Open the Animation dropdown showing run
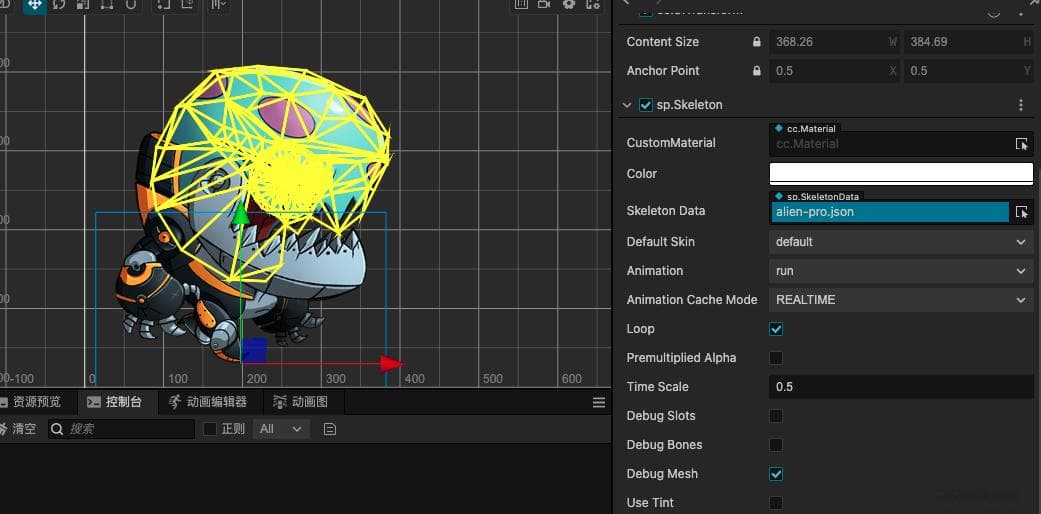The image size is (1041, 514). pyautogui.click(x=901, y=271)
